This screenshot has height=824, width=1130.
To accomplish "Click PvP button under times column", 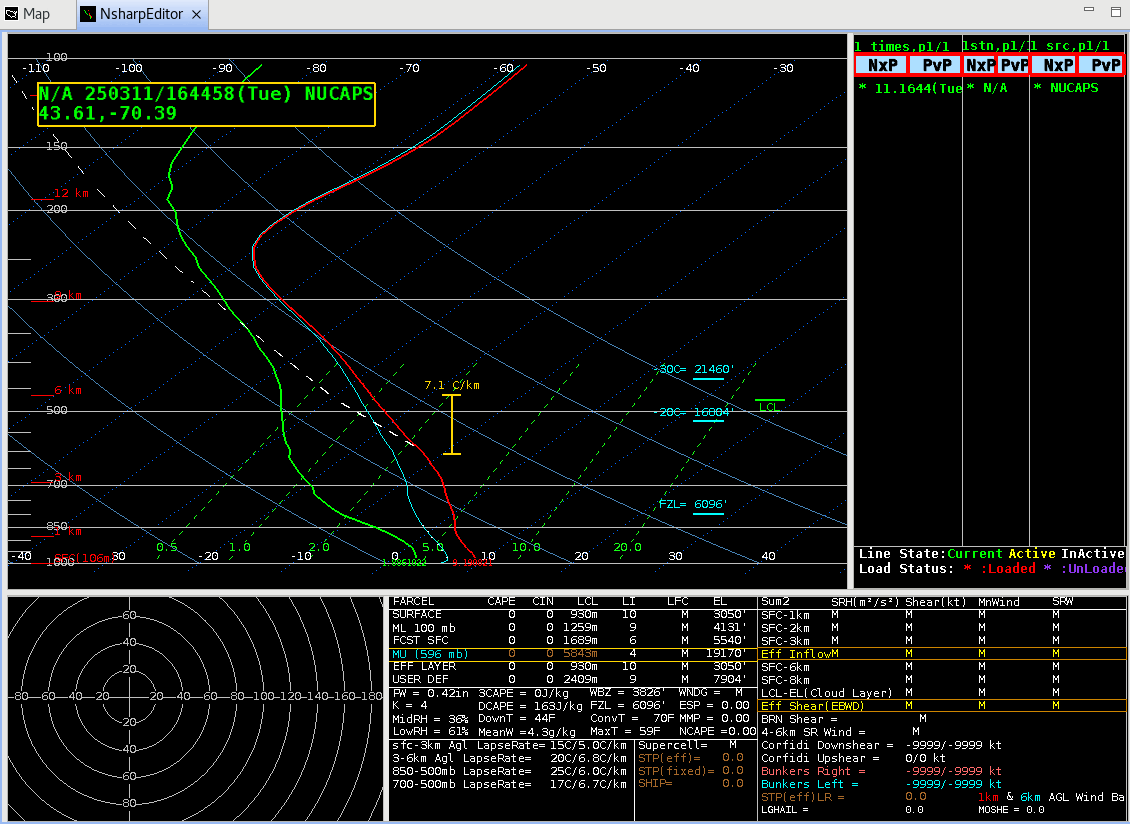I will point(936,65).
